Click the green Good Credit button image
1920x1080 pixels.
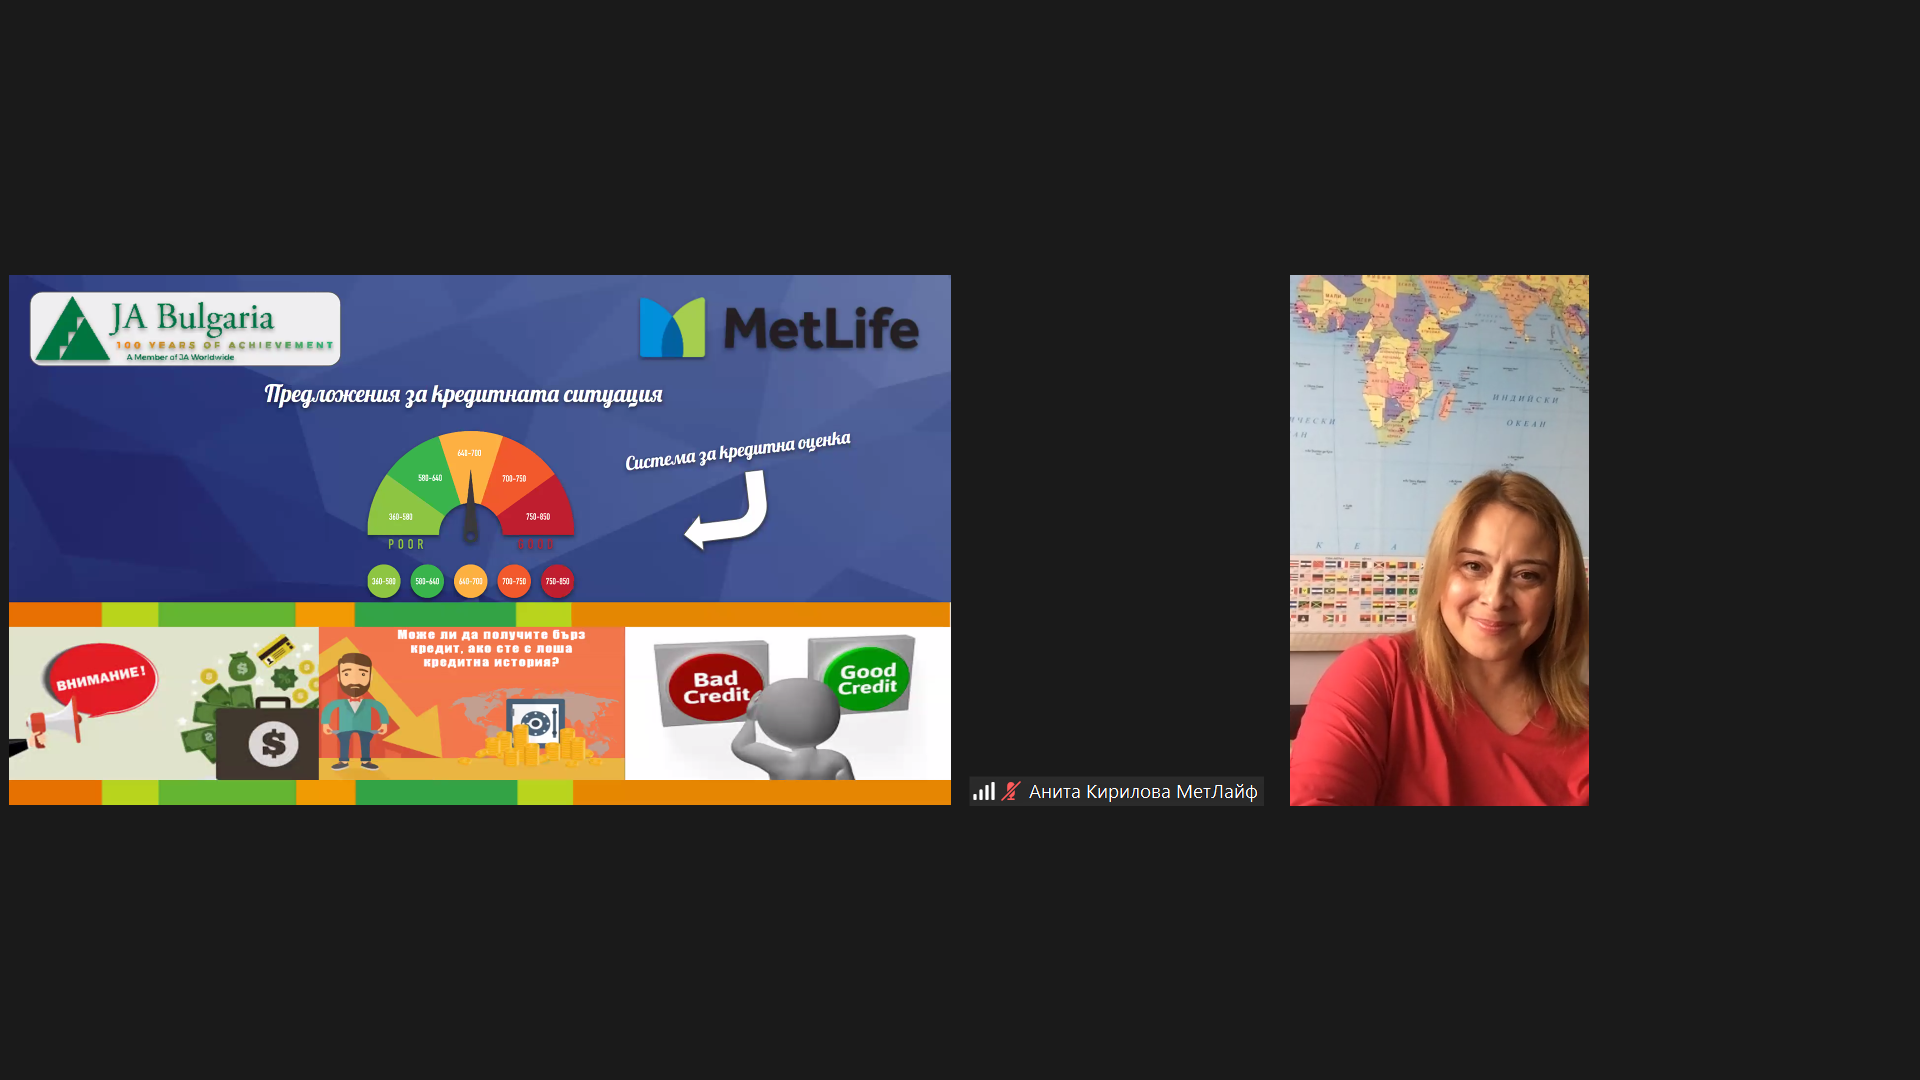[x=867, y=680]
